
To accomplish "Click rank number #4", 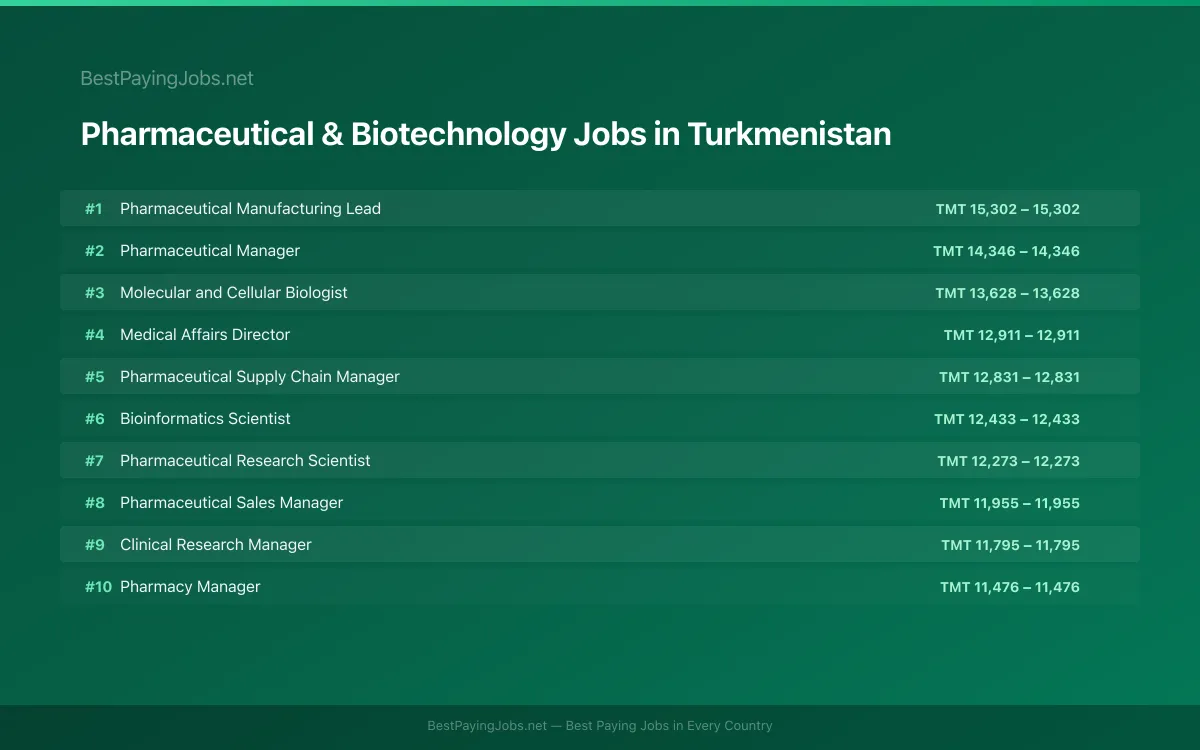I will (x=94, y=335).
